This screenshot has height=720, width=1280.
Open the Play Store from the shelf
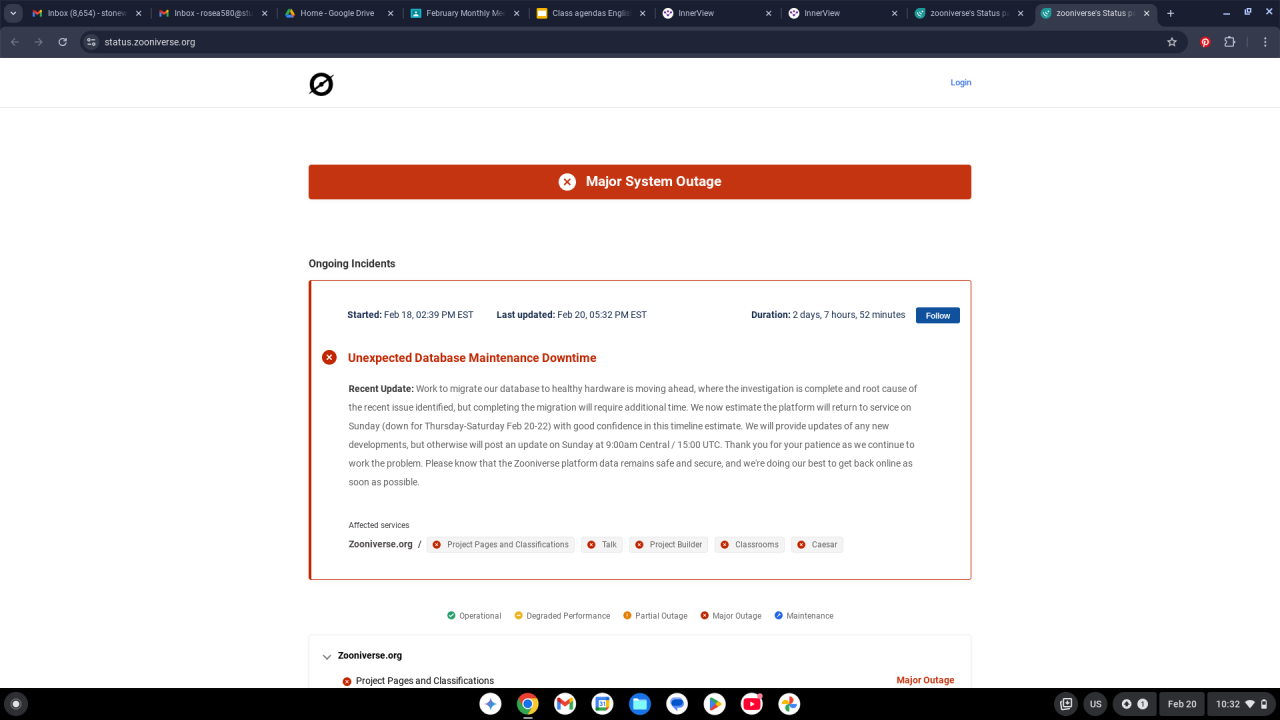[x=714, y=704]
